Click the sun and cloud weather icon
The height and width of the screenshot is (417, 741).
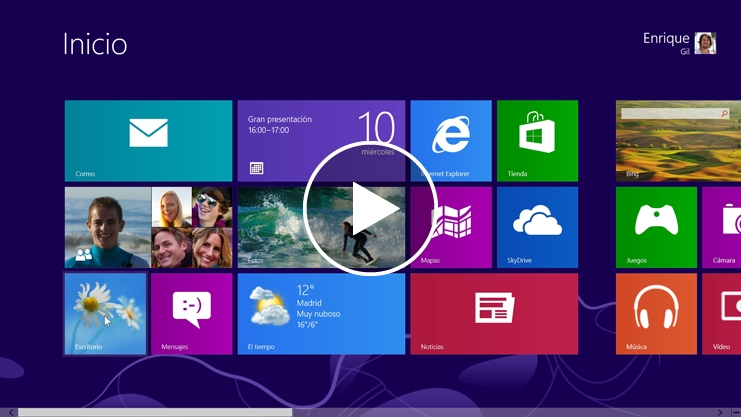tap(269, 306)
